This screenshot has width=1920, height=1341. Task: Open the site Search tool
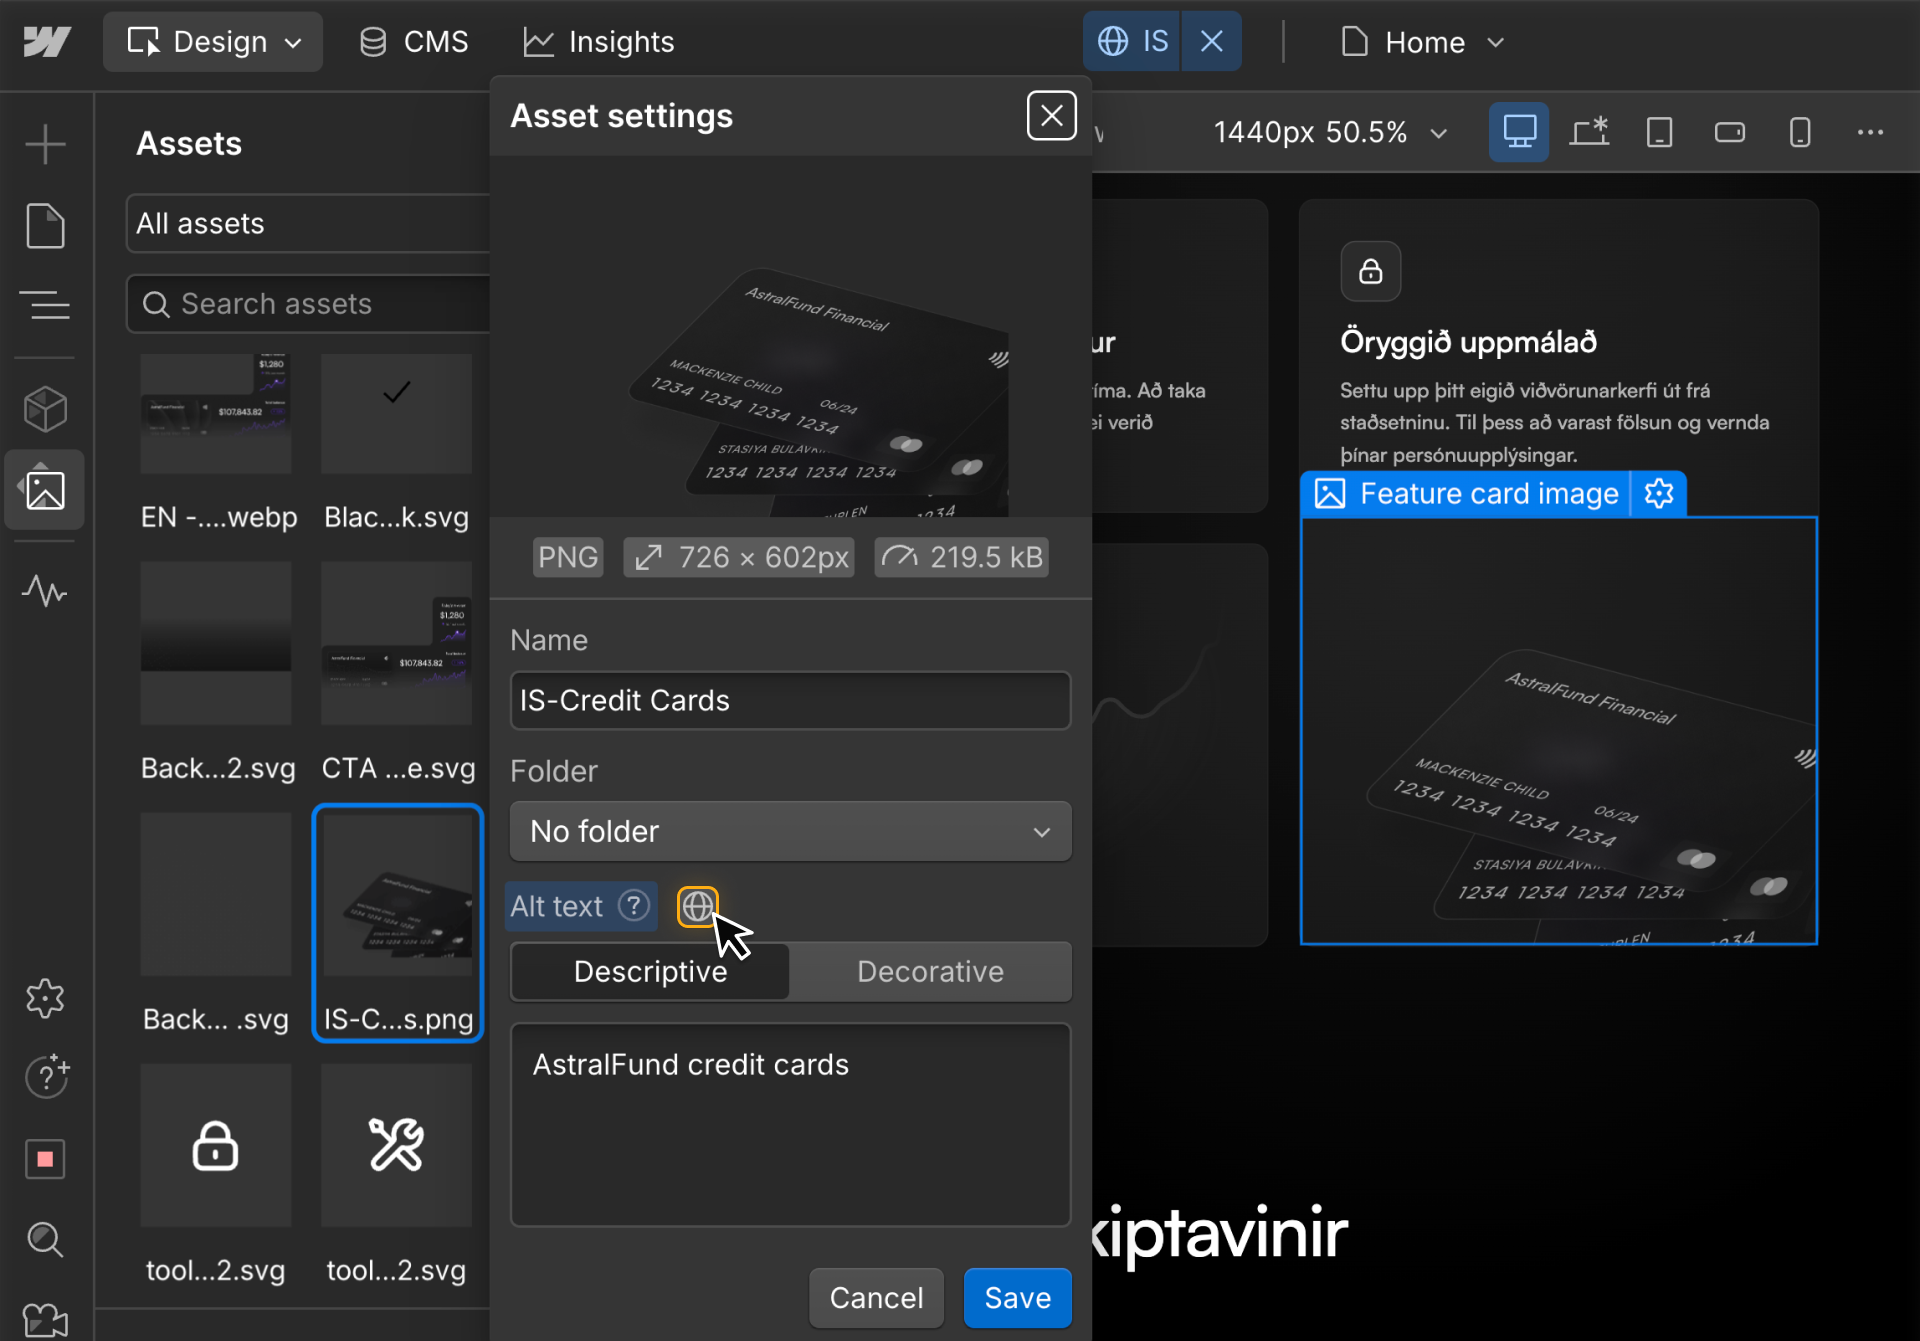[x=45, y=1240]
